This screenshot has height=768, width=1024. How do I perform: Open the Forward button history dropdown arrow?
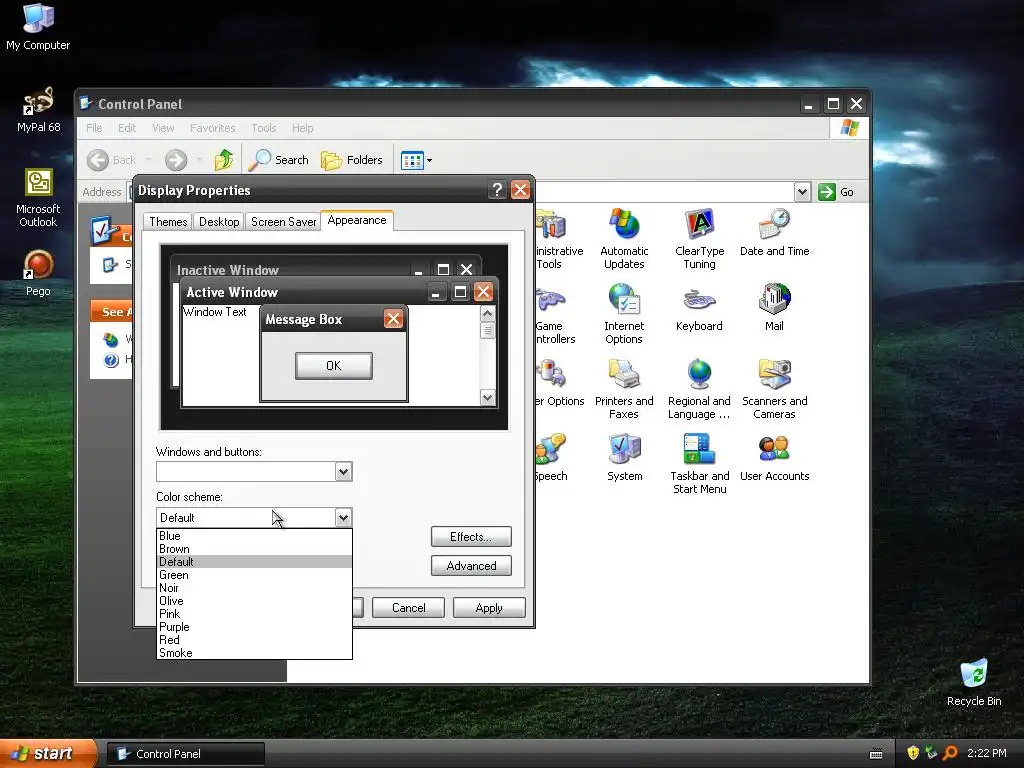pos(199,160)
